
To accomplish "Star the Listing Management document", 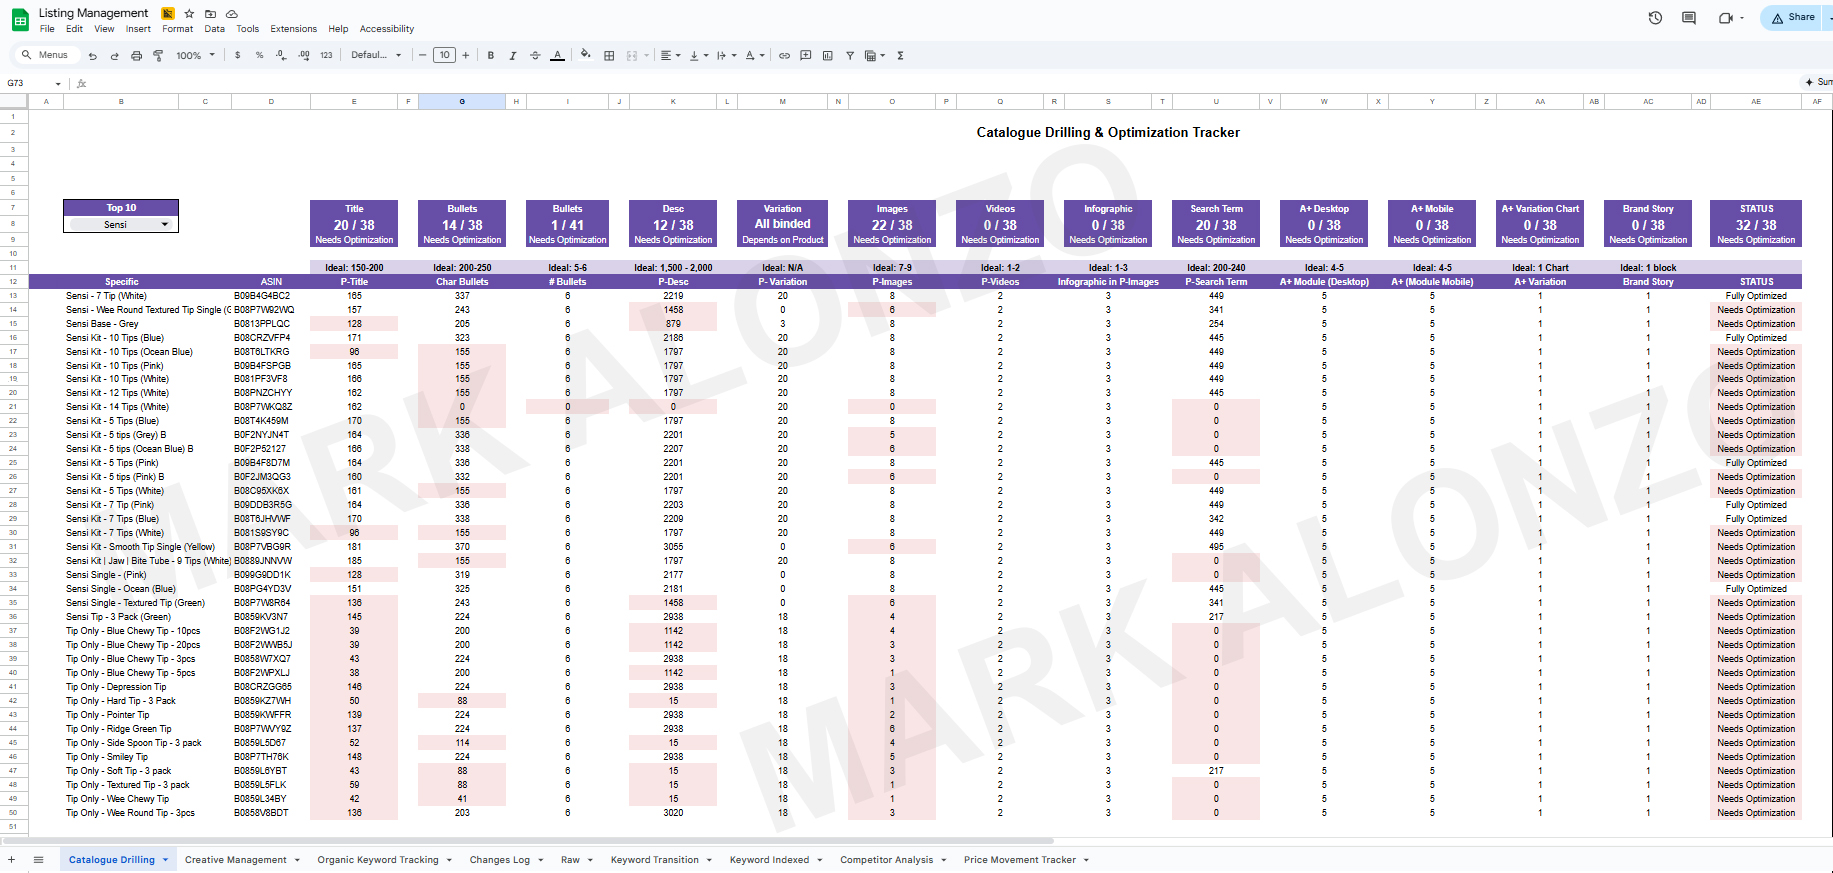I will [189, 13].
